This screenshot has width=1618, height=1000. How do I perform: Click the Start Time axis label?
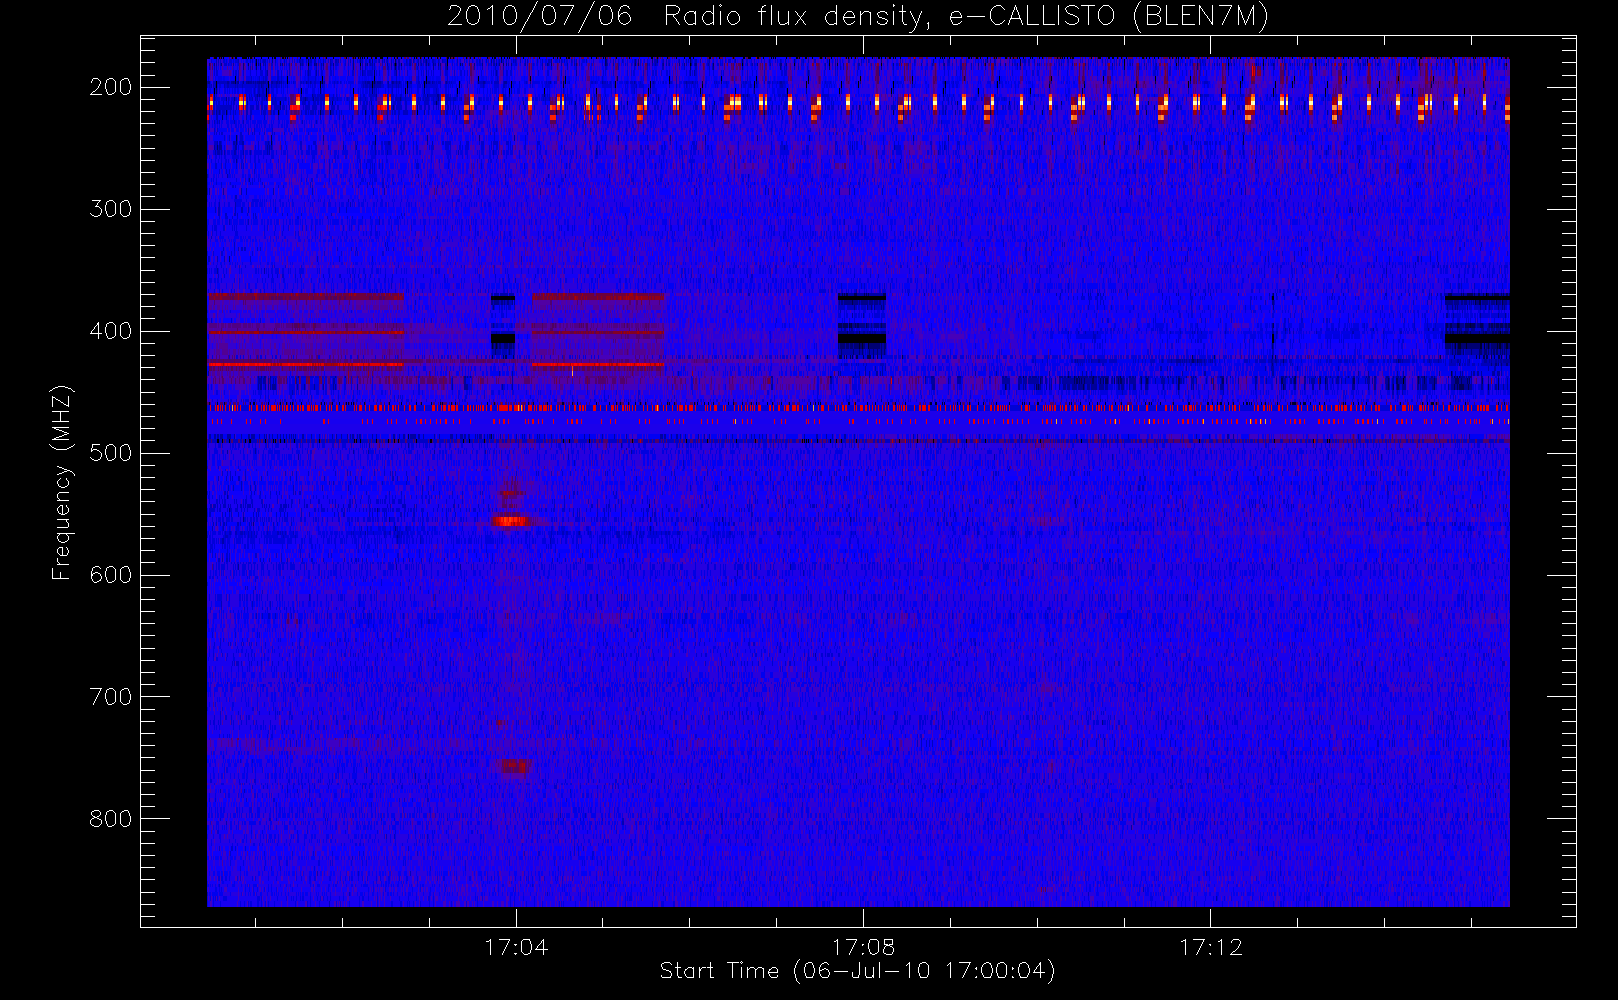(x=857, y=971)
